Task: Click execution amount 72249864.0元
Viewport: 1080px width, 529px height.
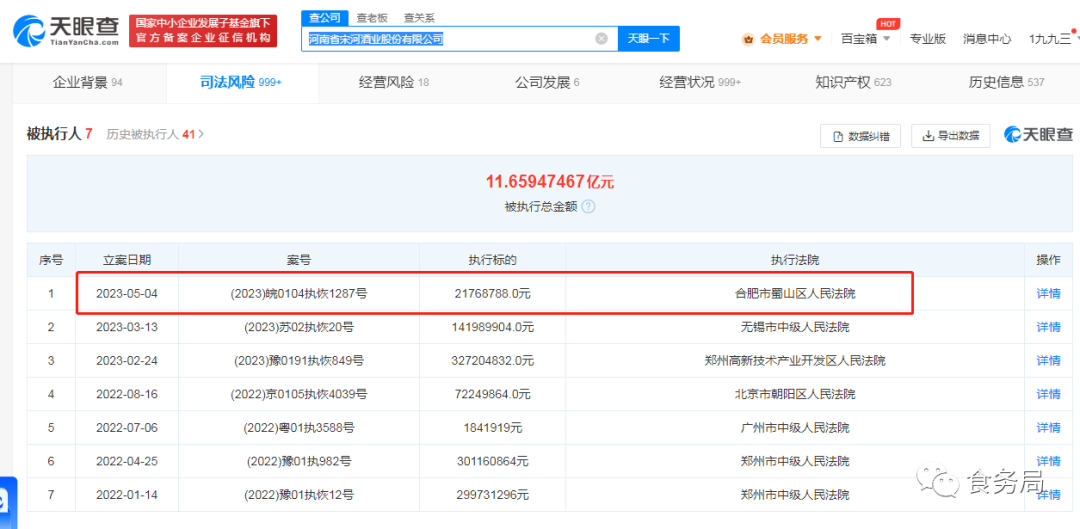Action: point(492,394)
